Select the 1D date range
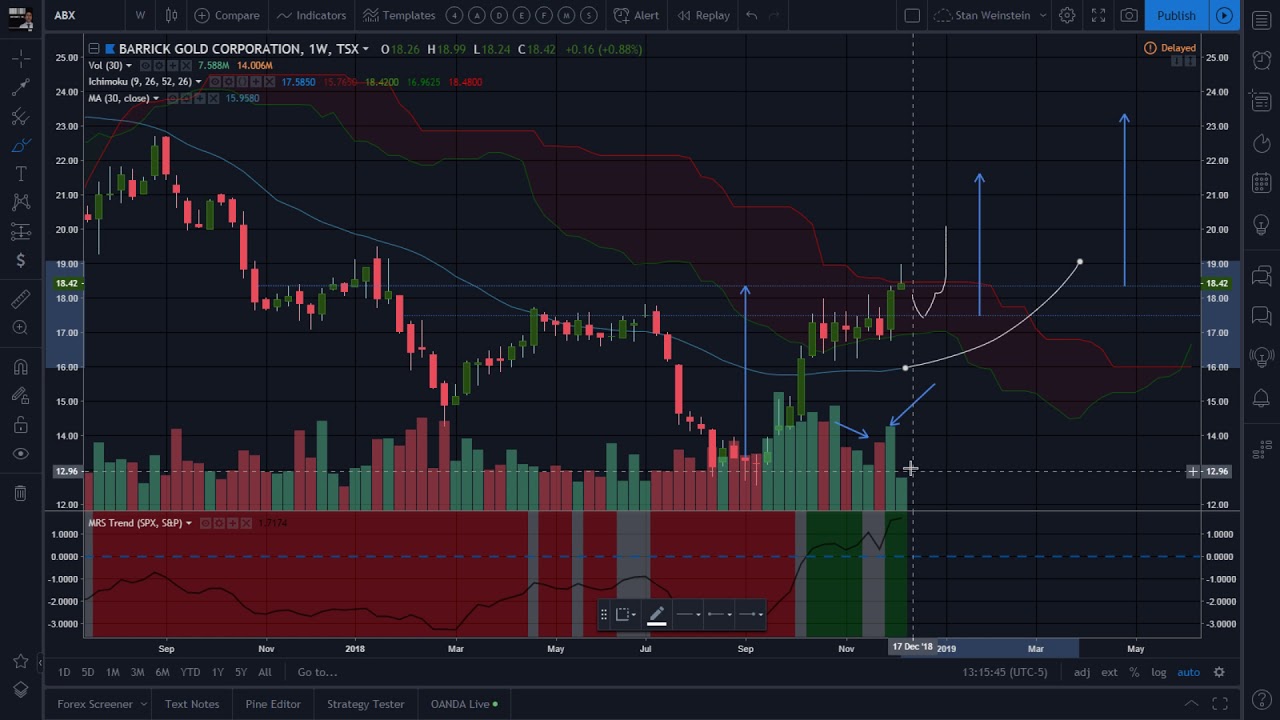This screenshot has height=720, width=1280. point(63,672)
